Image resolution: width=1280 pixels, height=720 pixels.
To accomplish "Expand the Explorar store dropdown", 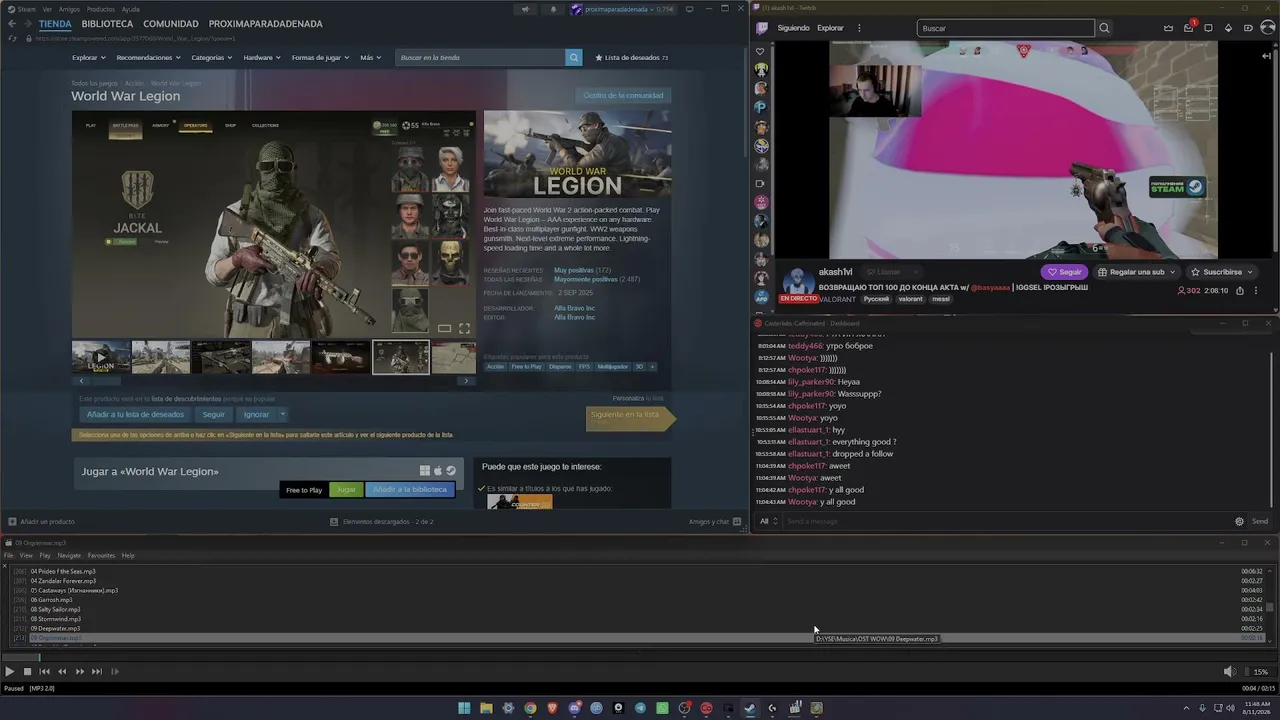I will click(x=88, y=58).
